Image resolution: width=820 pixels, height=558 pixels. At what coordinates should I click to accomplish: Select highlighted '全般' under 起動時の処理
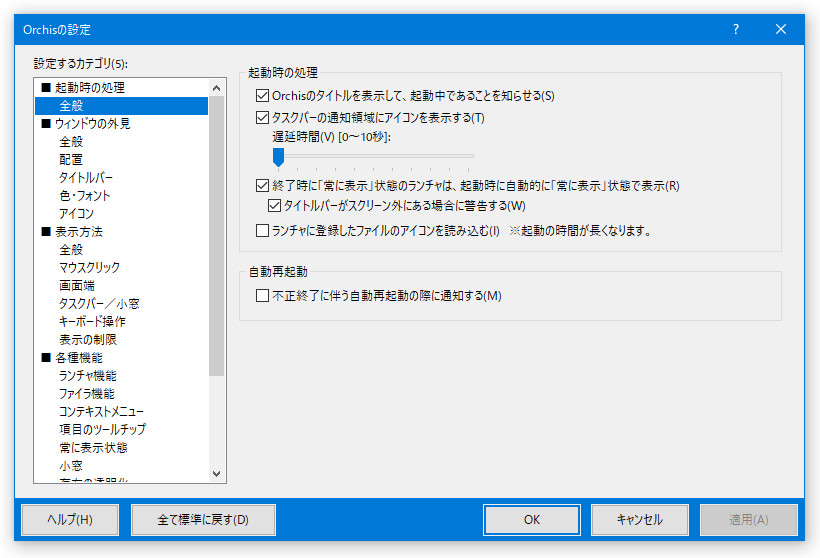coord(121,106)
